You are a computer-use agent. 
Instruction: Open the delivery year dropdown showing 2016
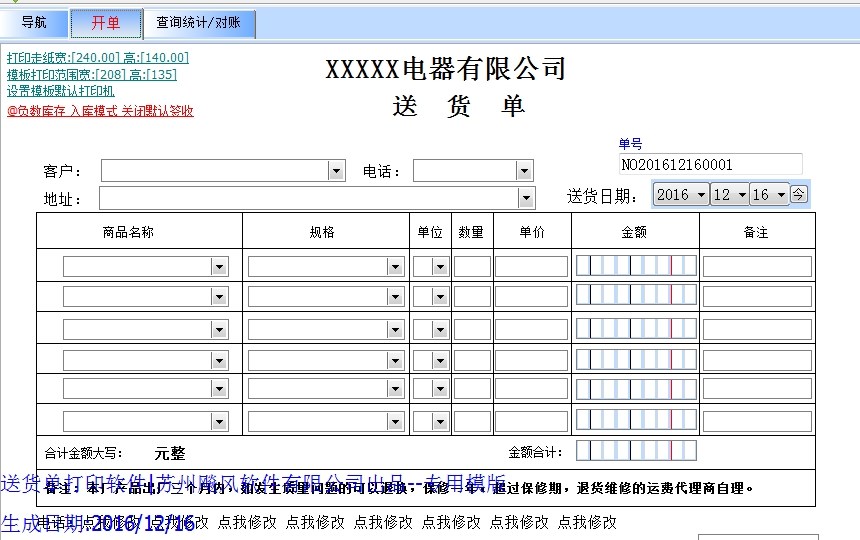pyautogui.click(x=700, y=195)
